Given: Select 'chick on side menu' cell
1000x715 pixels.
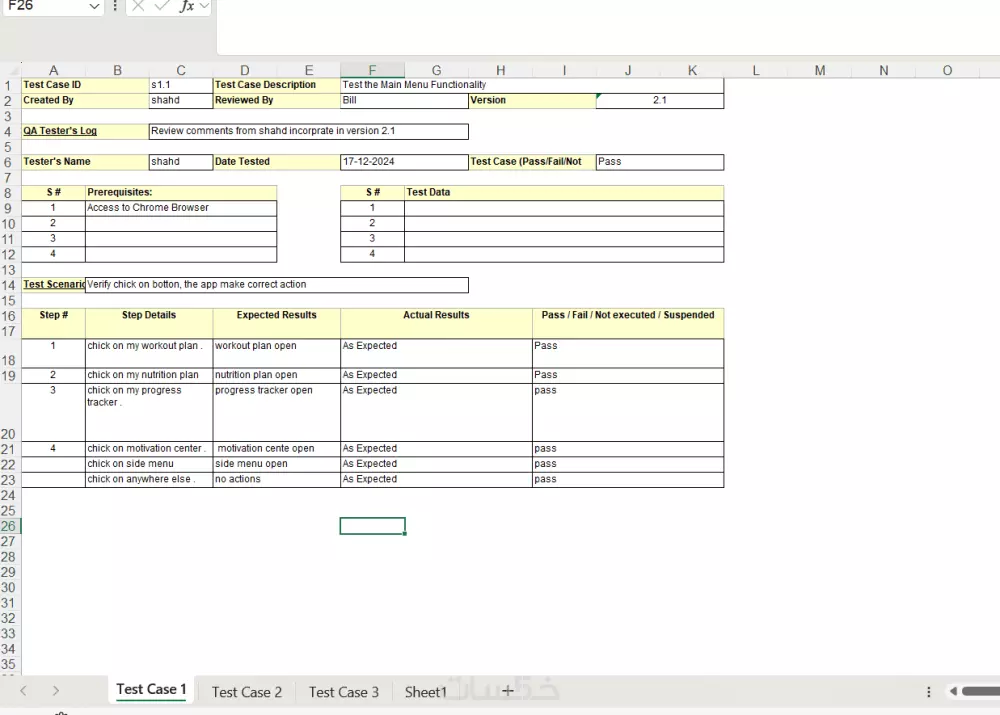Looking at the screenshot, I should (149, 464).
